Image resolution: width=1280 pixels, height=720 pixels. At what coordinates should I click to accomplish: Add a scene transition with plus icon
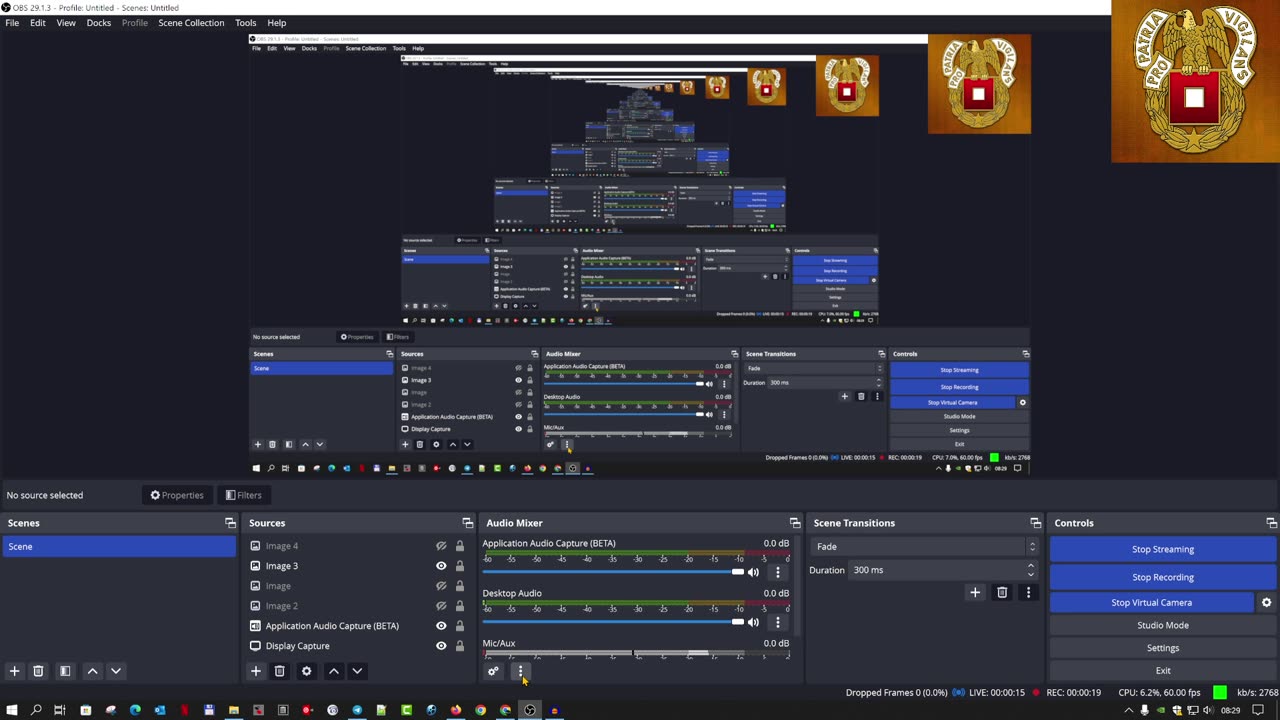click(x=975, y=592)
